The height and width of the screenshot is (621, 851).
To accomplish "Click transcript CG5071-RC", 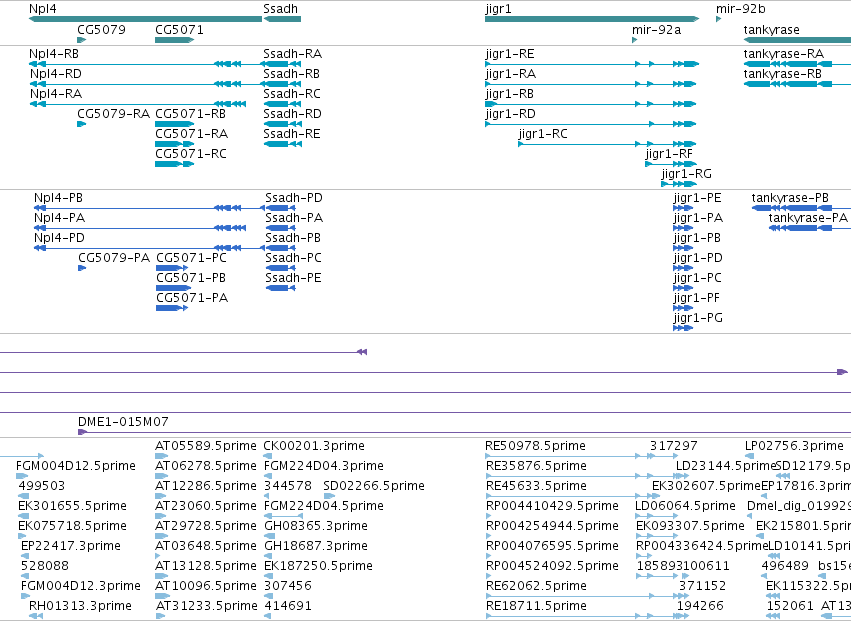I will [x=174, y=164].
